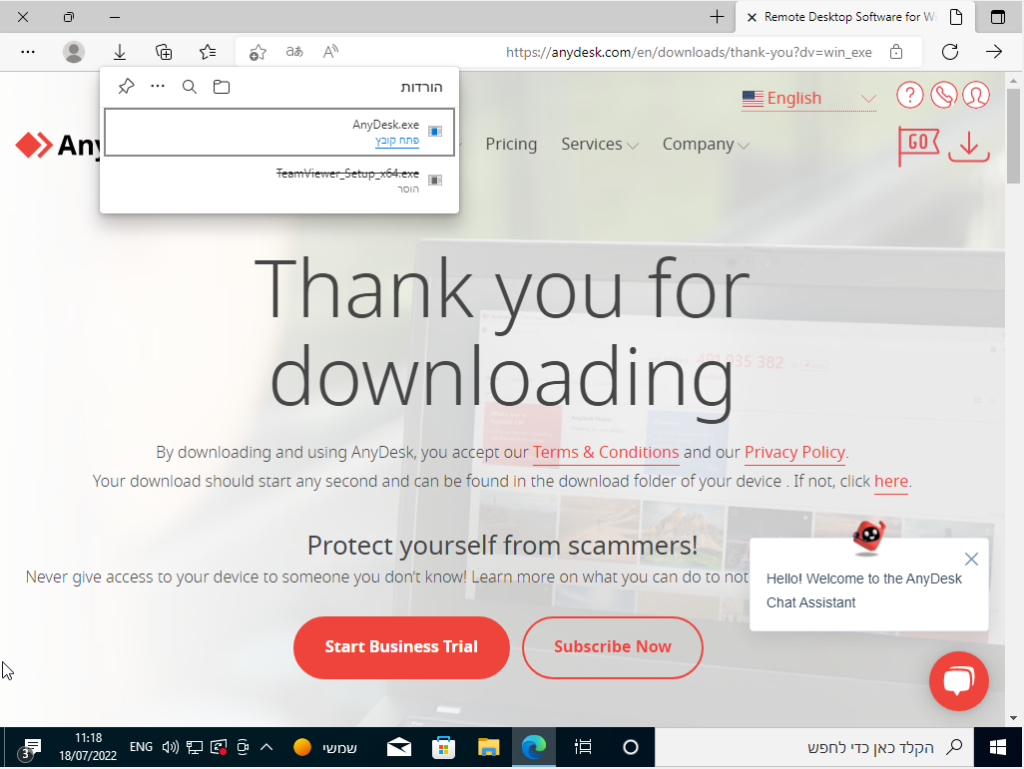
Task: Click the address bar URL
Action: pyautogui.click(x=688, y=52)
